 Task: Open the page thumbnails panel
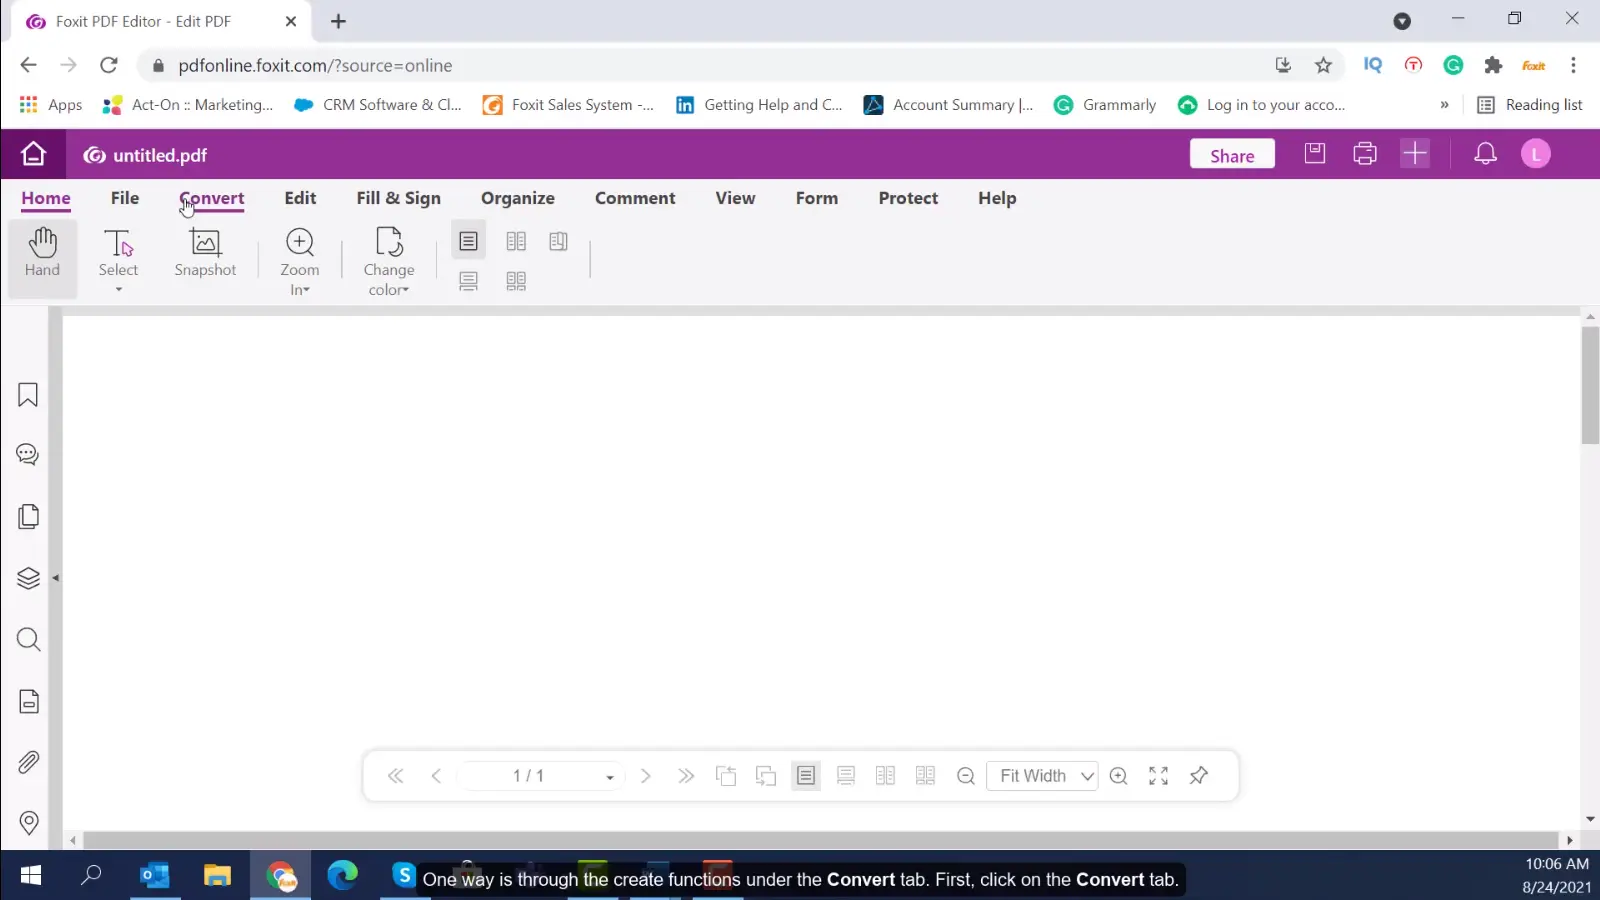(28, 517)
